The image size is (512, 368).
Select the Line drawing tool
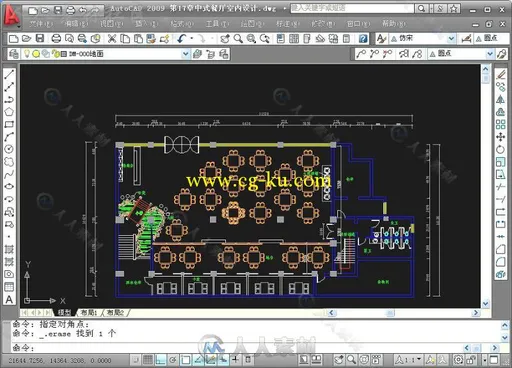point(9,75)
